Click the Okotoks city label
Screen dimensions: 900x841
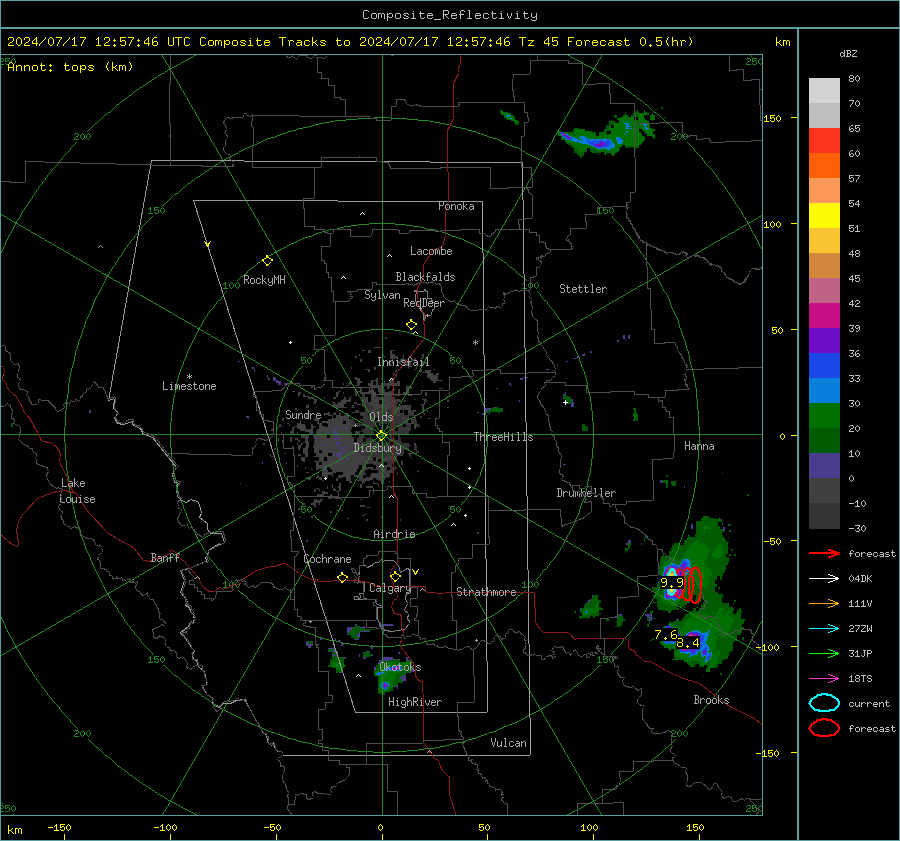point(400,667)
